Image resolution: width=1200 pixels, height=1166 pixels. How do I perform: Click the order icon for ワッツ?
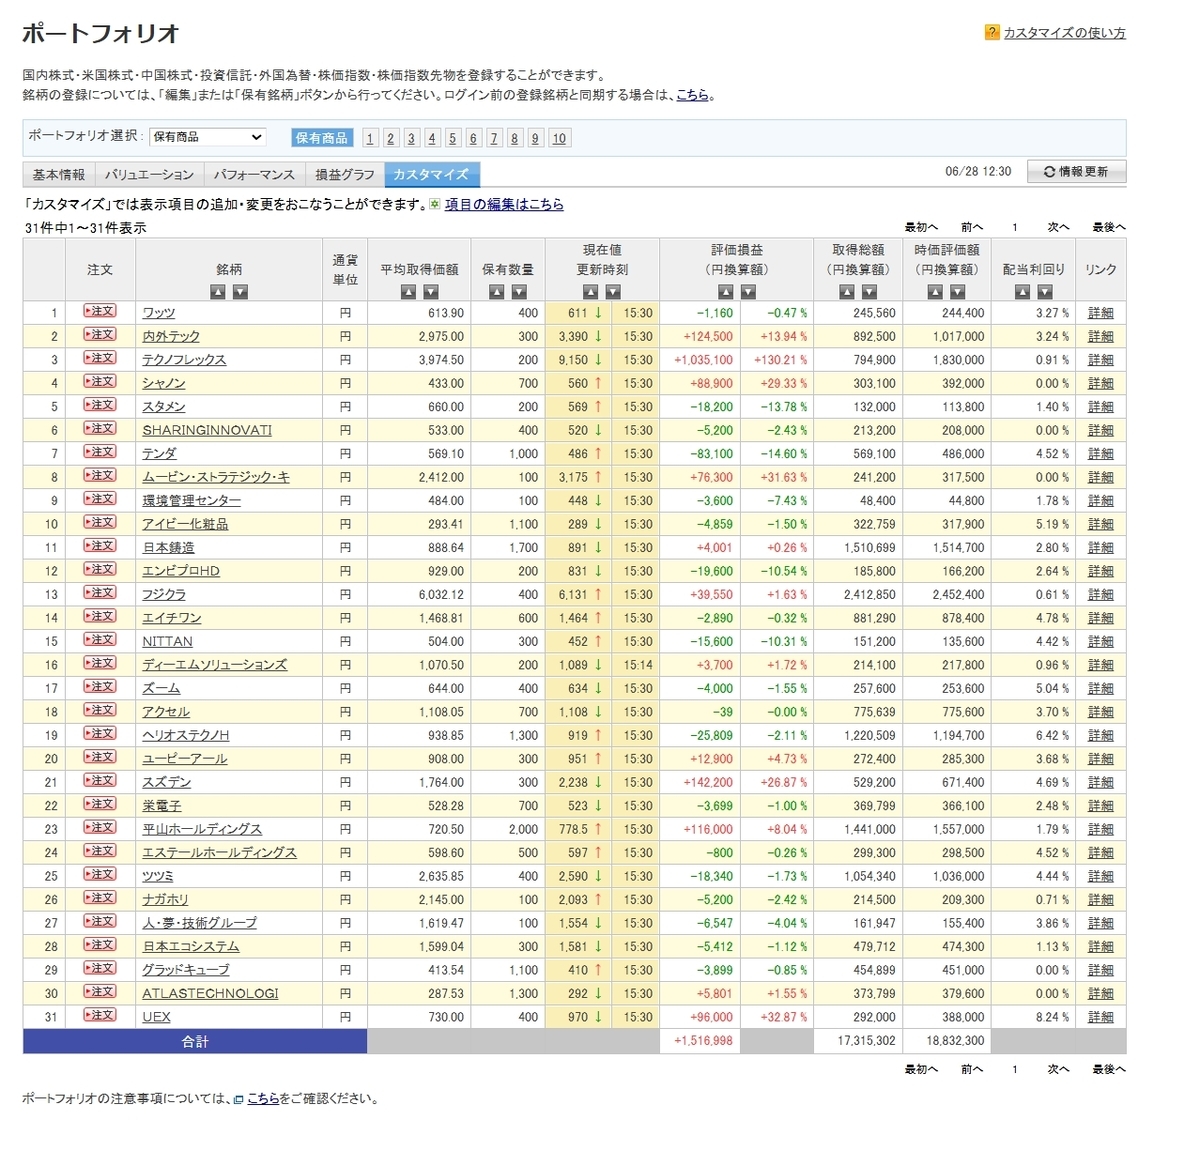coord(100,312)
